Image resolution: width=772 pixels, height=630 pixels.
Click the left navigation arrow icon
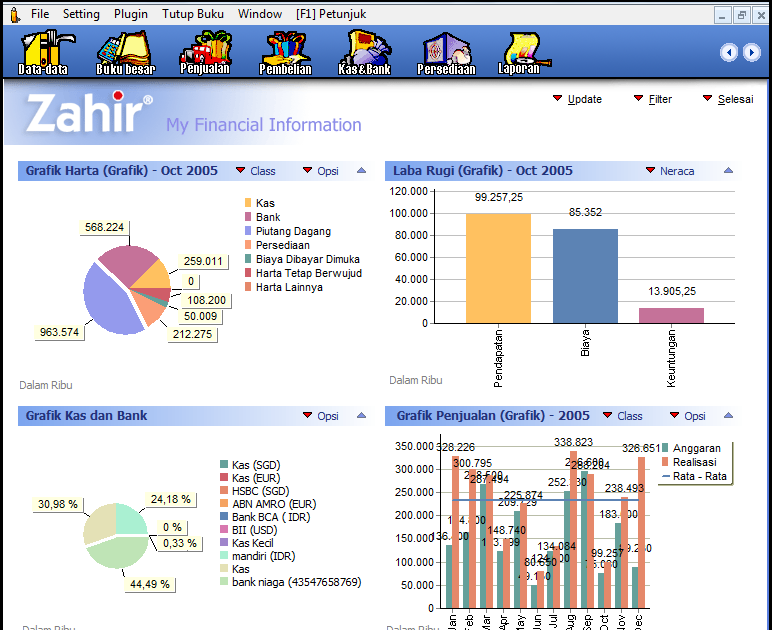(x=729, y=52)
